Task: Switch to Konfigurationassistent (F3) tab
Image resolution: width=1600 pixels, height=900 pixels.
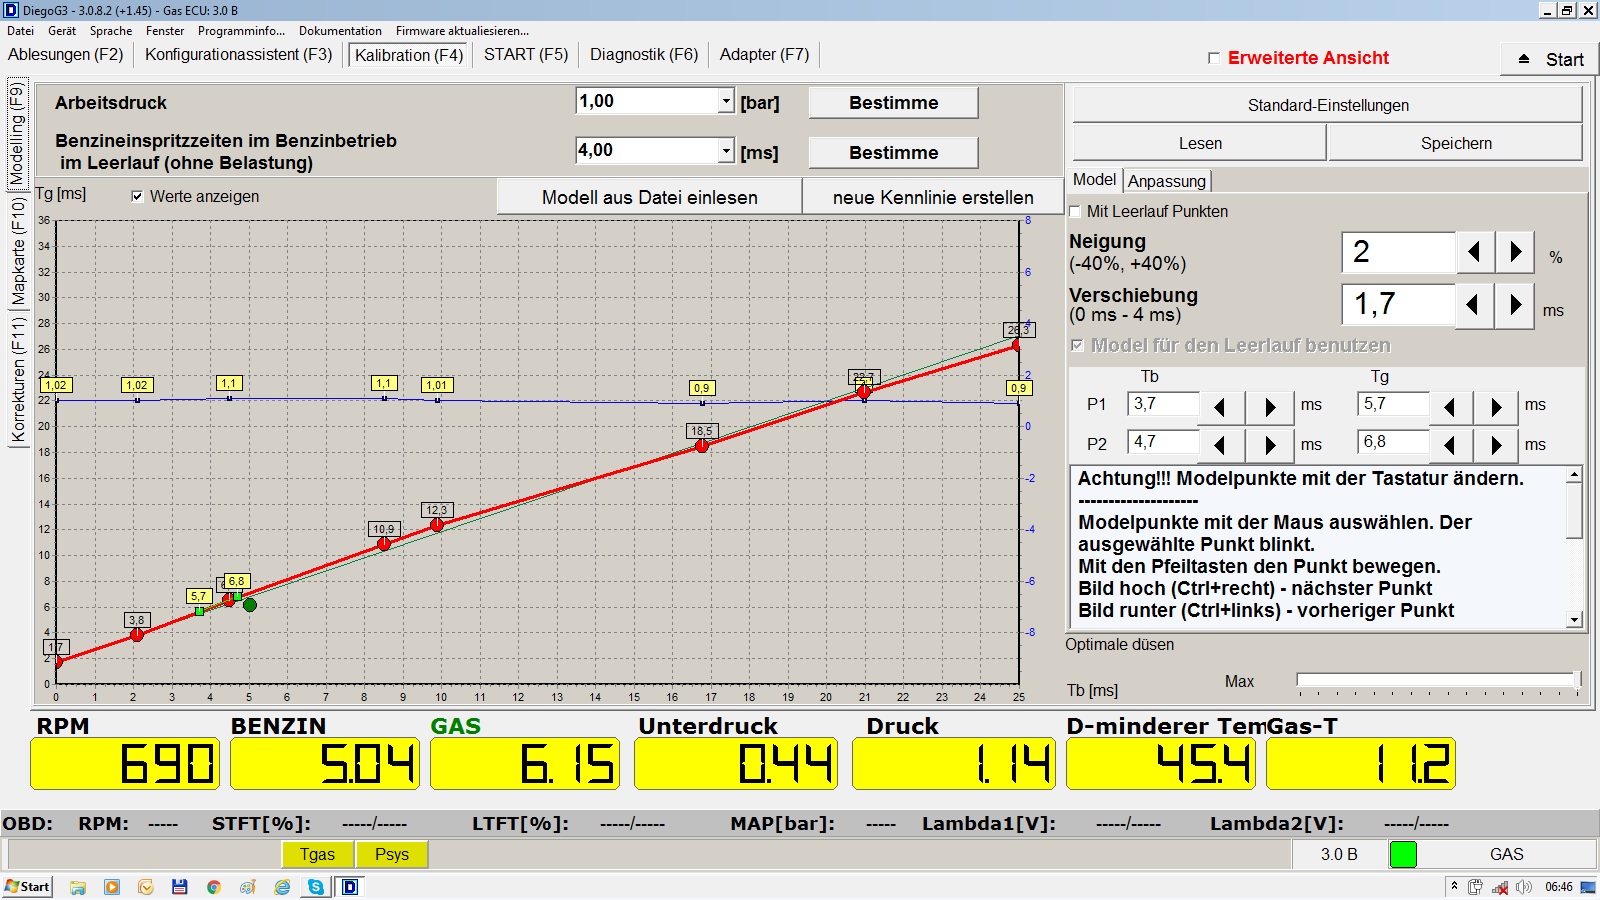Action: (238, 54)
